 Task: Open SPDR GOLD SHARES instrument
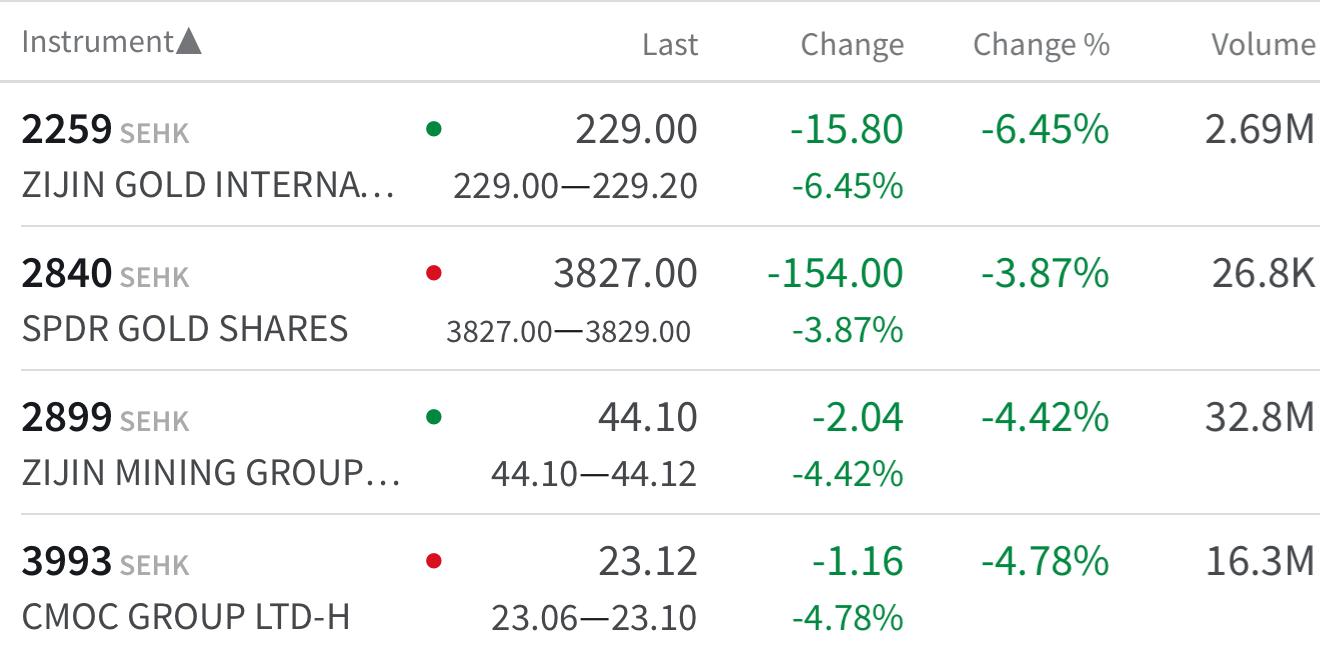(185, 329)
